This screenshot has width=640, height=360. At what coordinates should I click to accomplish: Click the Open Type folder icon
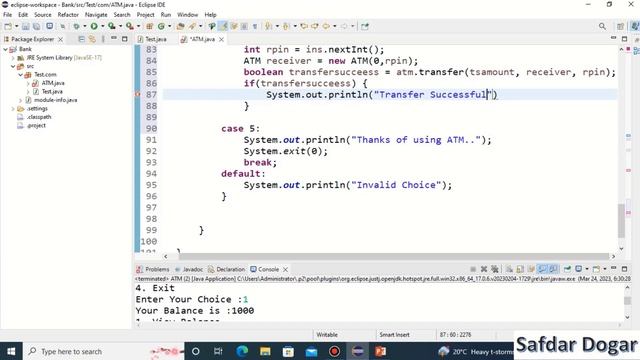pos(180,26)
